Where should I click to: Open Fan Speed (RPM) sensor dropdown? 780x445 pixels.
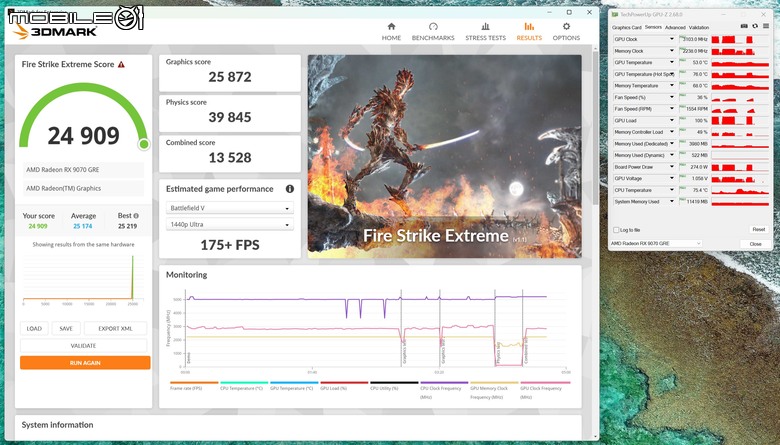tap(672, 109)
